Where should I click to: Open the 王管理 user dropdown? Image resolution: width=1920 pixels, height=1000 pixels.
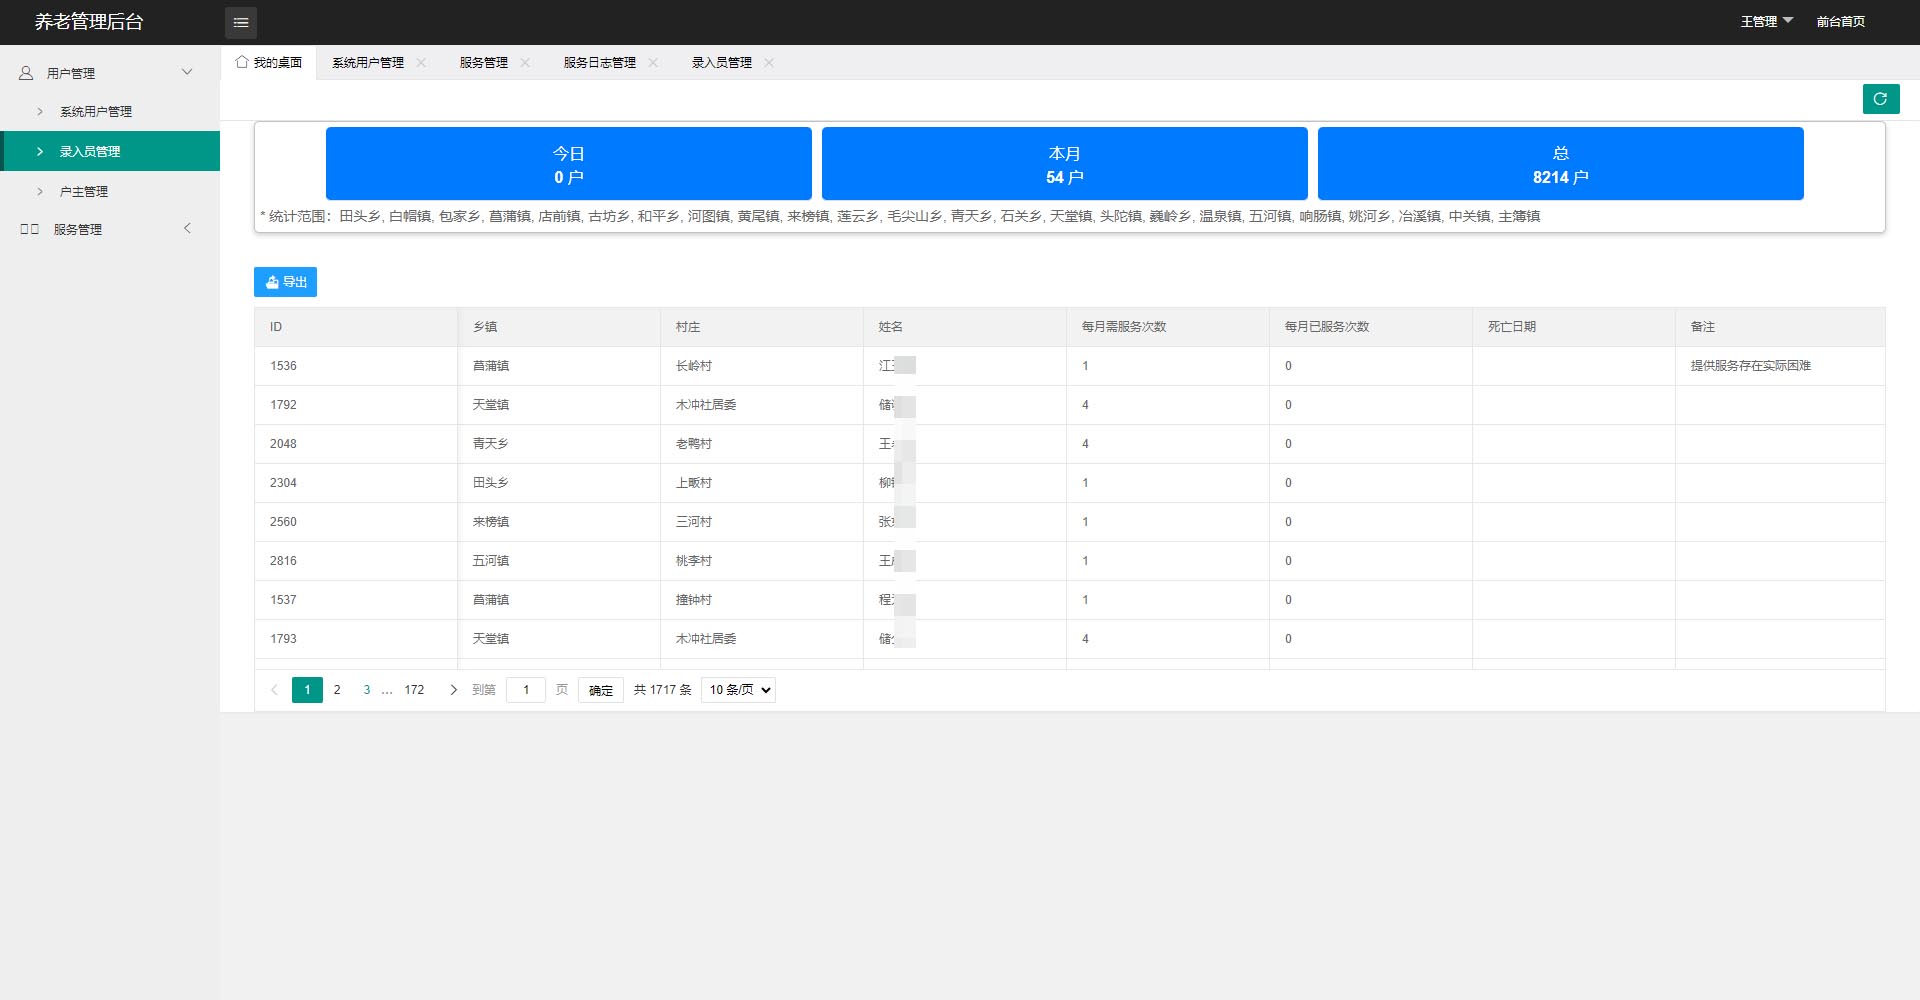click(1766, 21)
